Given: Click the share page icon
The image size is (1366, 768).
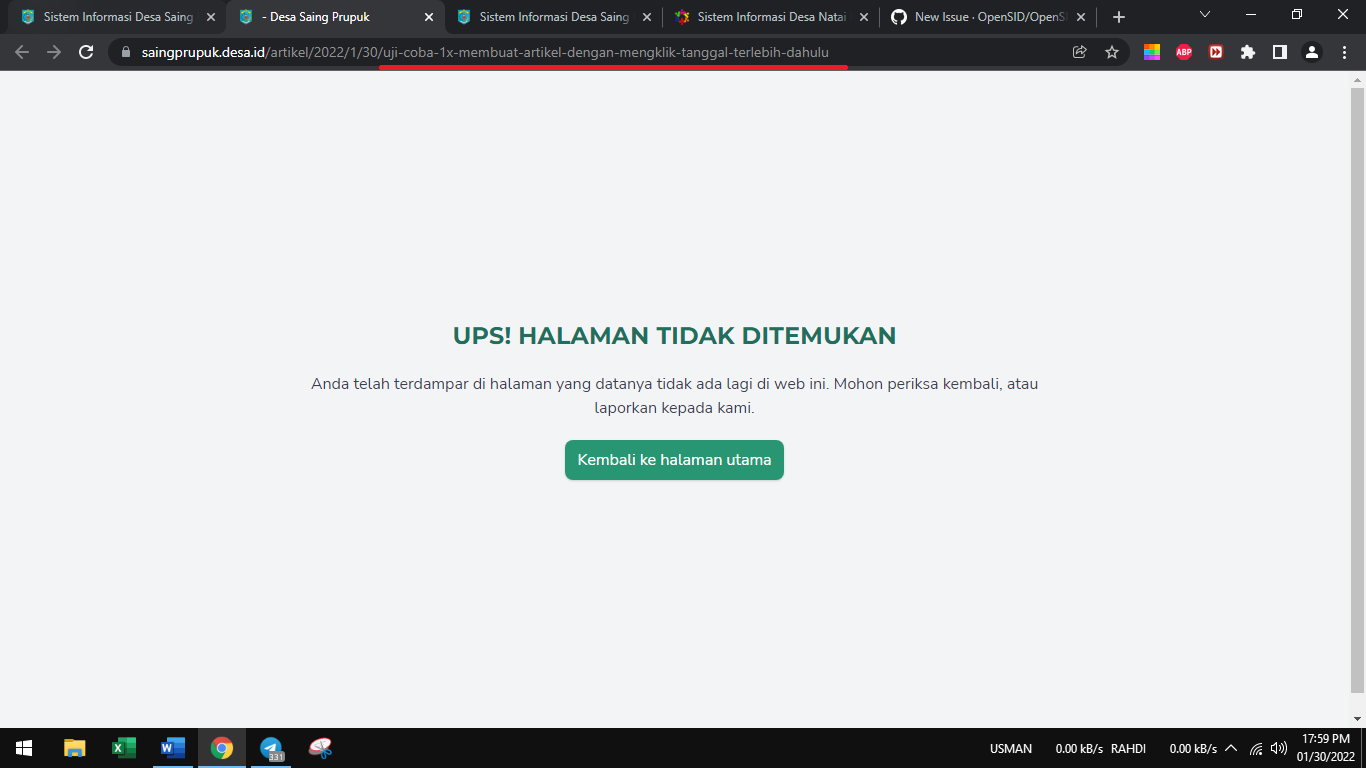Looking at the screenshot, I should 1079,51.
